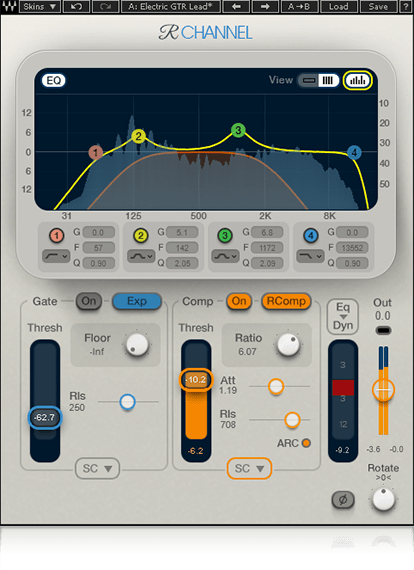The height and width of the screenshot is (570, 414).
Task: Click the compressor peak reading -6.2
Action: [196, 451]
